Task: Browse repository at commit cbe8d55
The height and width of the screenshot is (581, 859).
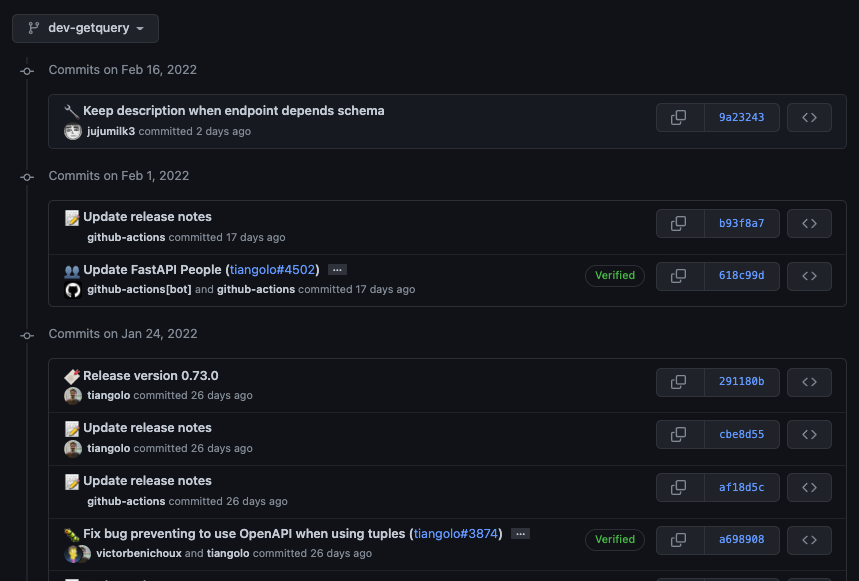Action: point(809,434)
